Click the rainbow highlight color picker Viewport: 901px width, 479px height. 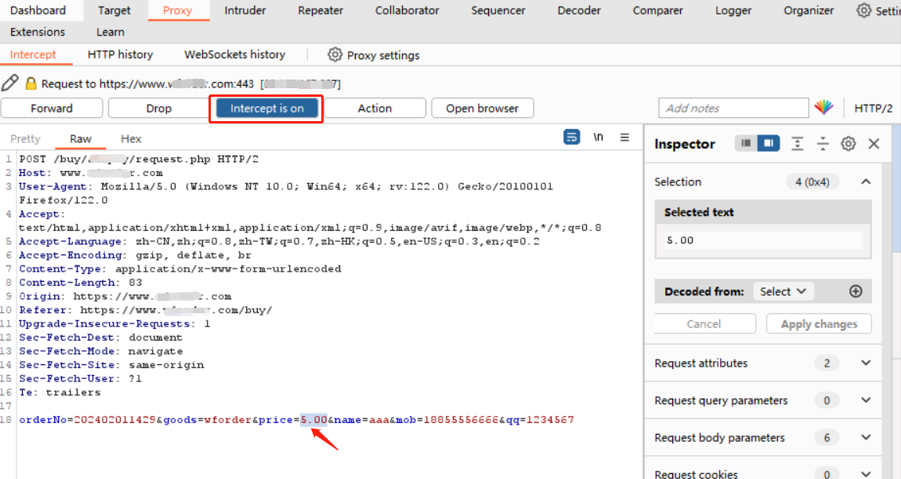point(823,108)
